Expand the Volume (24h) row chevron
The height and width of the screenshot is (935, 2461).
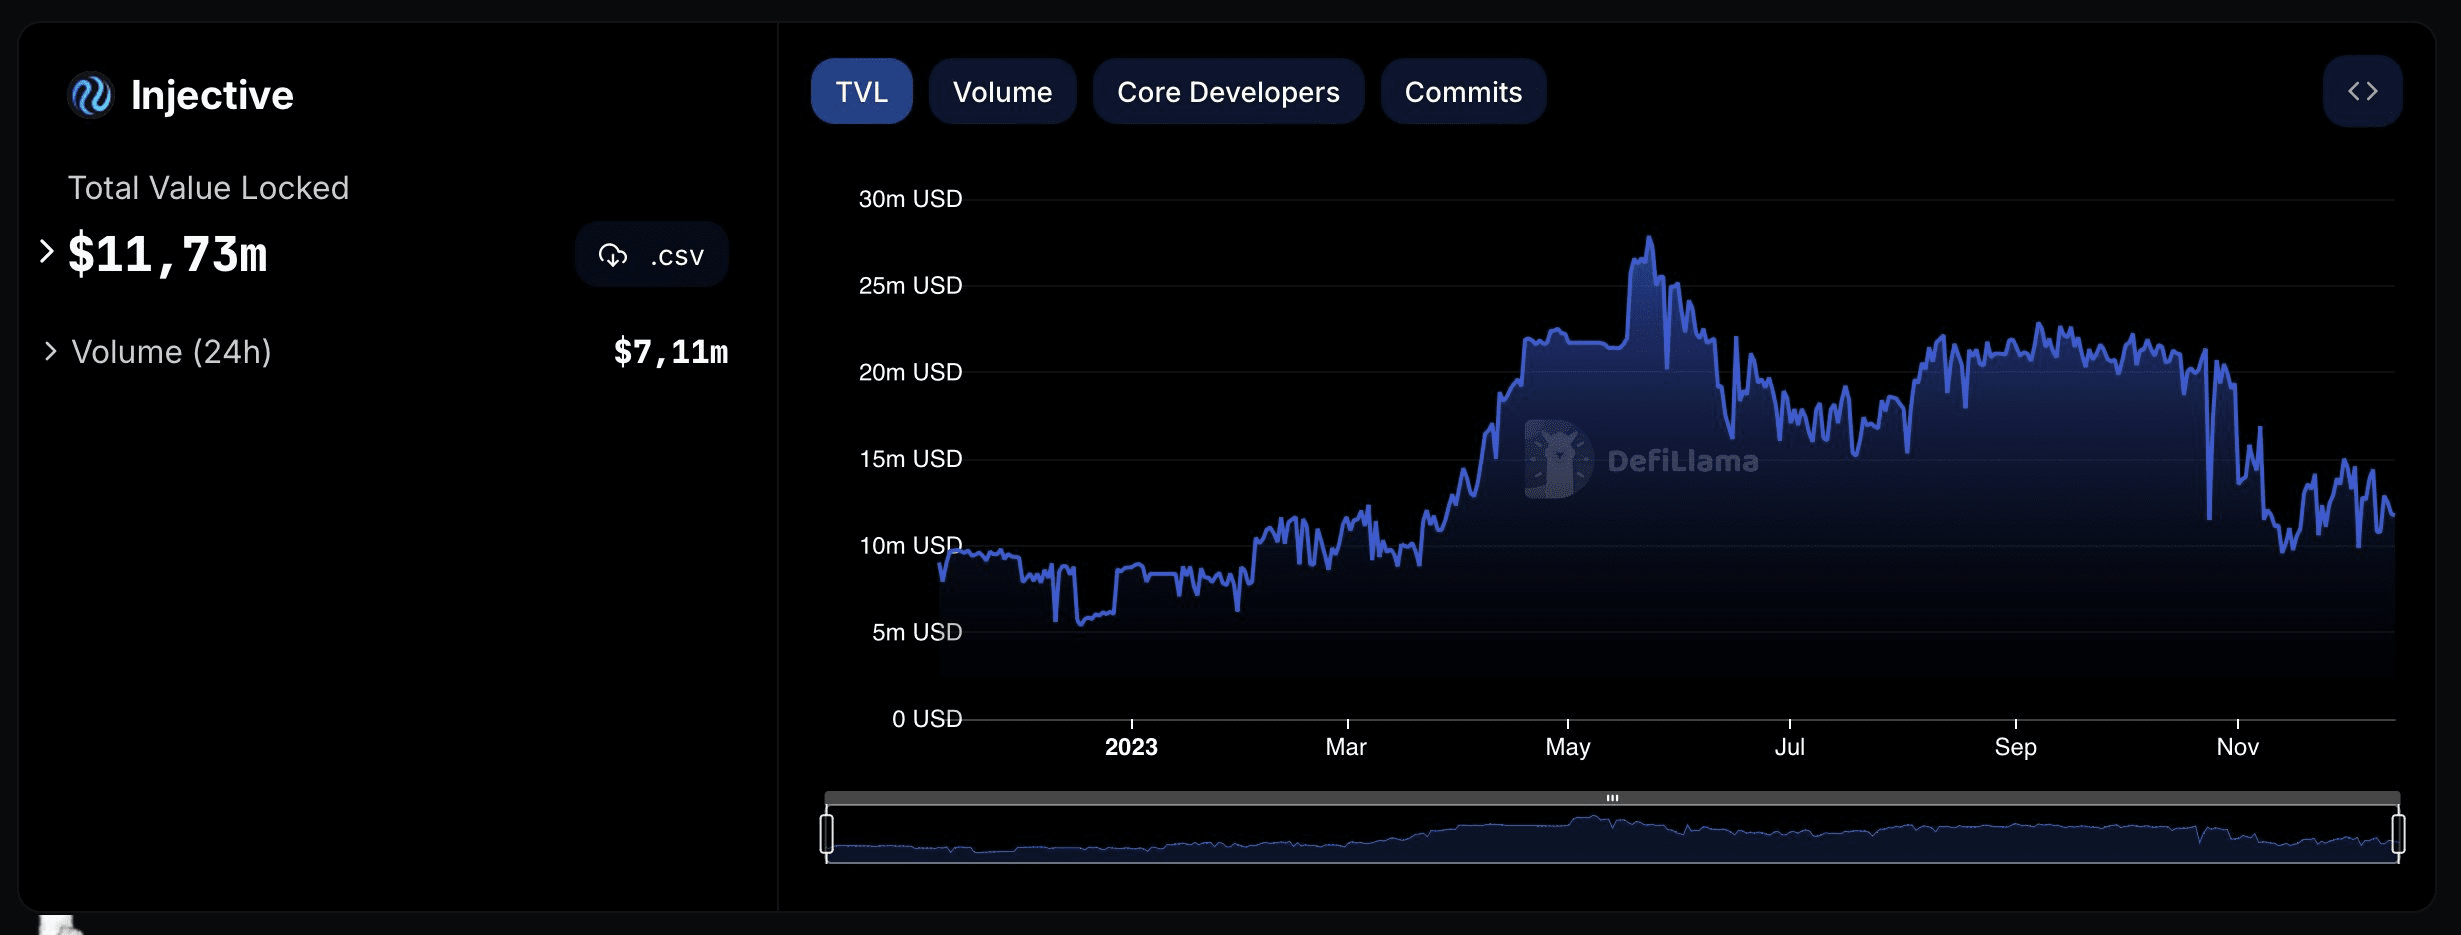(x=50, y=351)
